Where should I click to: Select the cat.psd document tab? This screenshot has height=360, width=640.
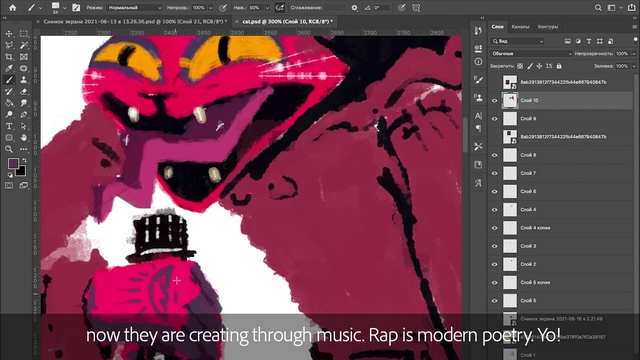(287, 21)
